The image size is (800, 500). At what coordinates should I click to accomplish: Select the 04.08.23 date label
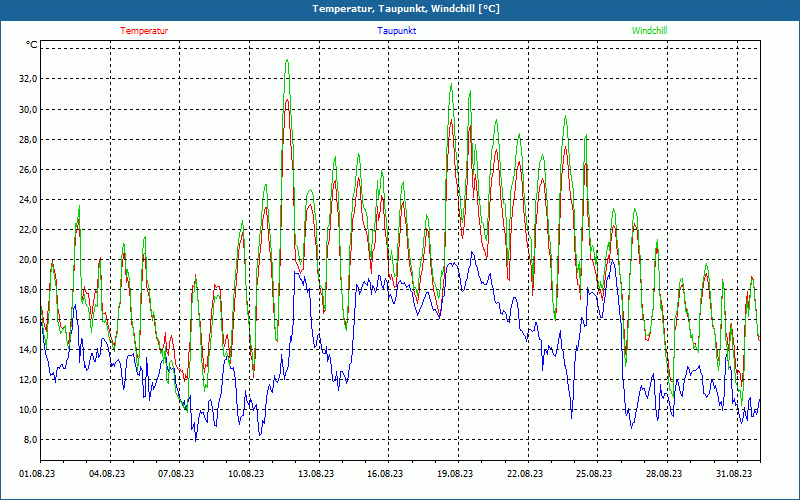tap(107, 474)
